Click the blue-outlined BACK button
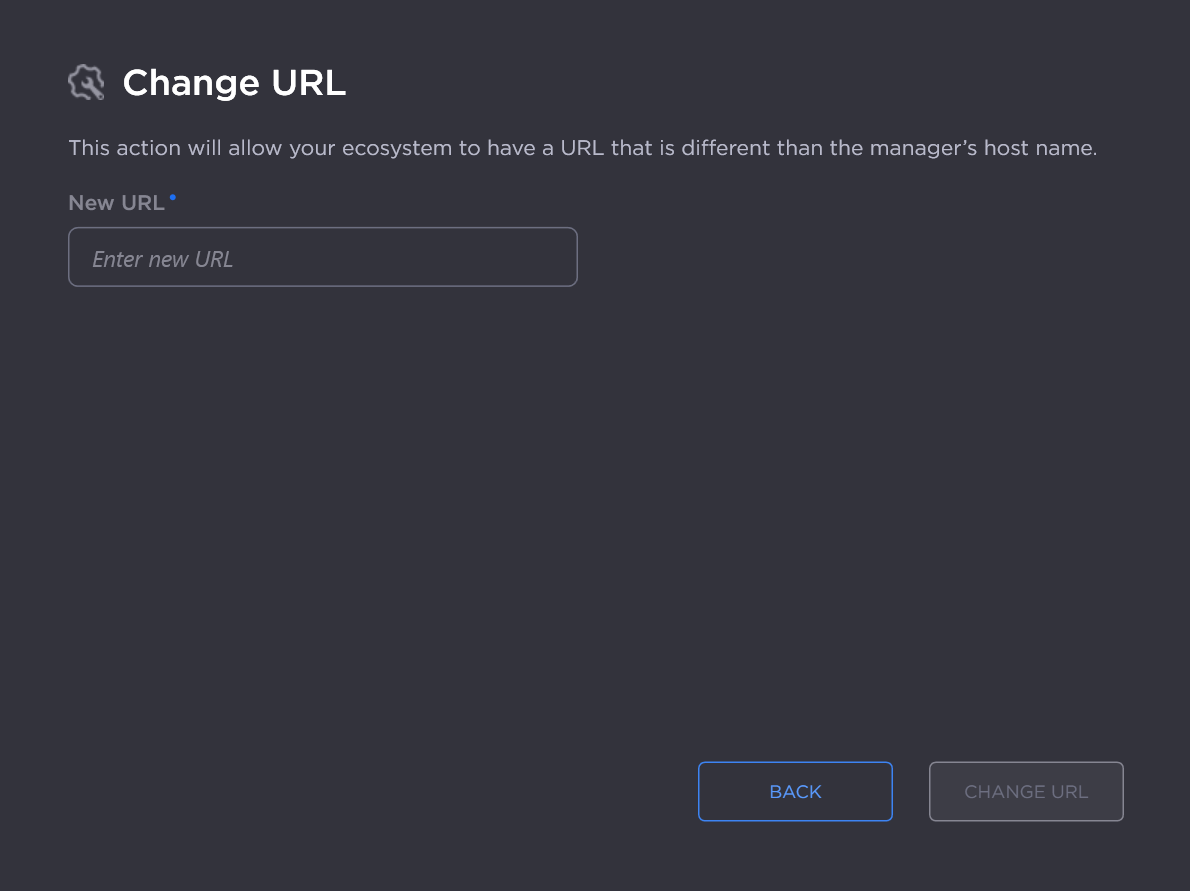Image resolution: width=1190 pixels, height=891 pixels. coord(795,792)
